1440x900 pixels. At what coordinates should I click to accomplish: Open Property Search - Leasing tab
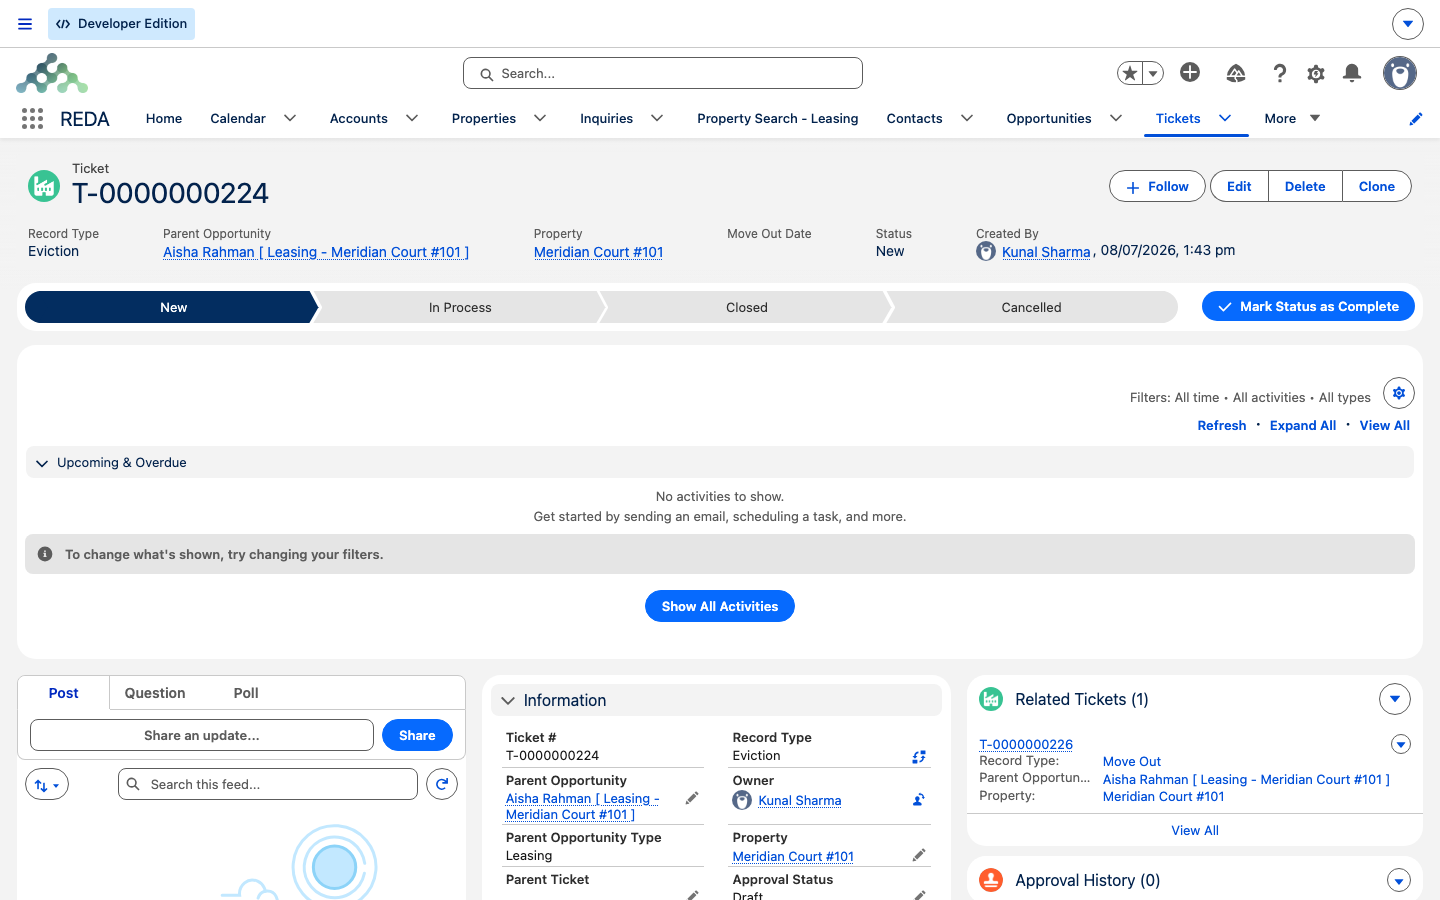coord(777,118)
